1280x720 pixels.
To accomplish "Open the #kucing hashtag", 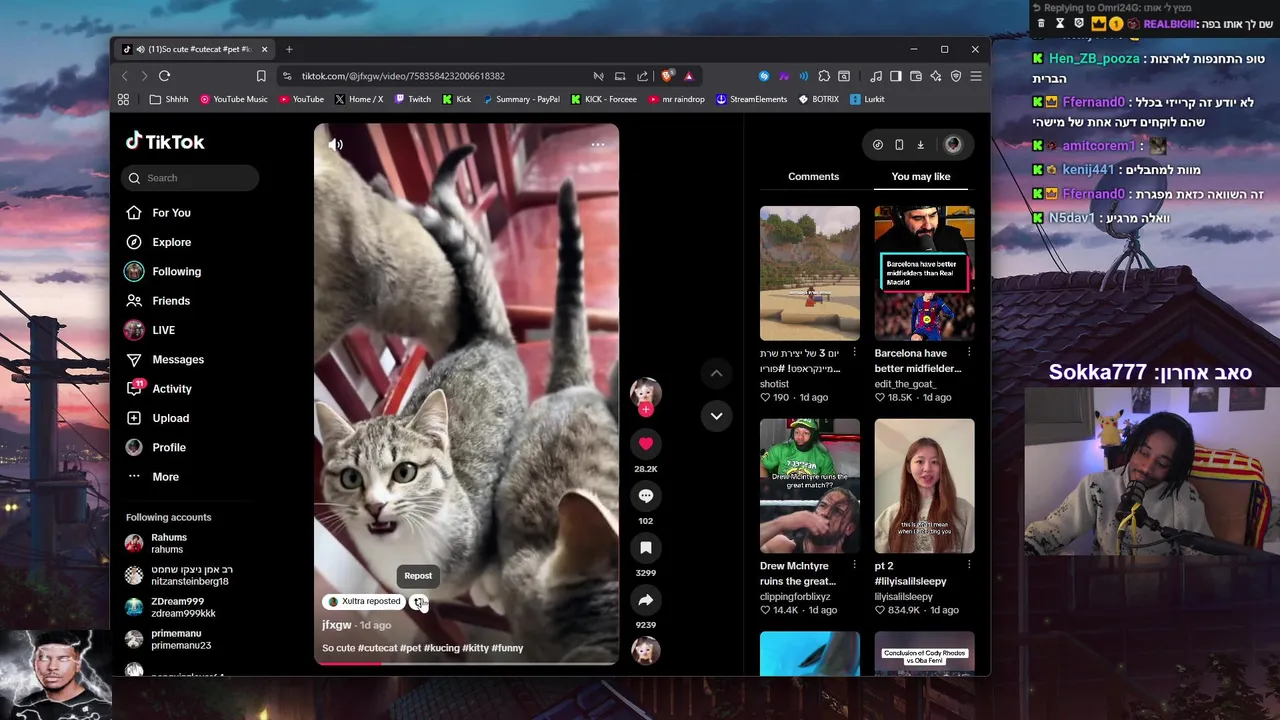I will [x=442, y=648].
